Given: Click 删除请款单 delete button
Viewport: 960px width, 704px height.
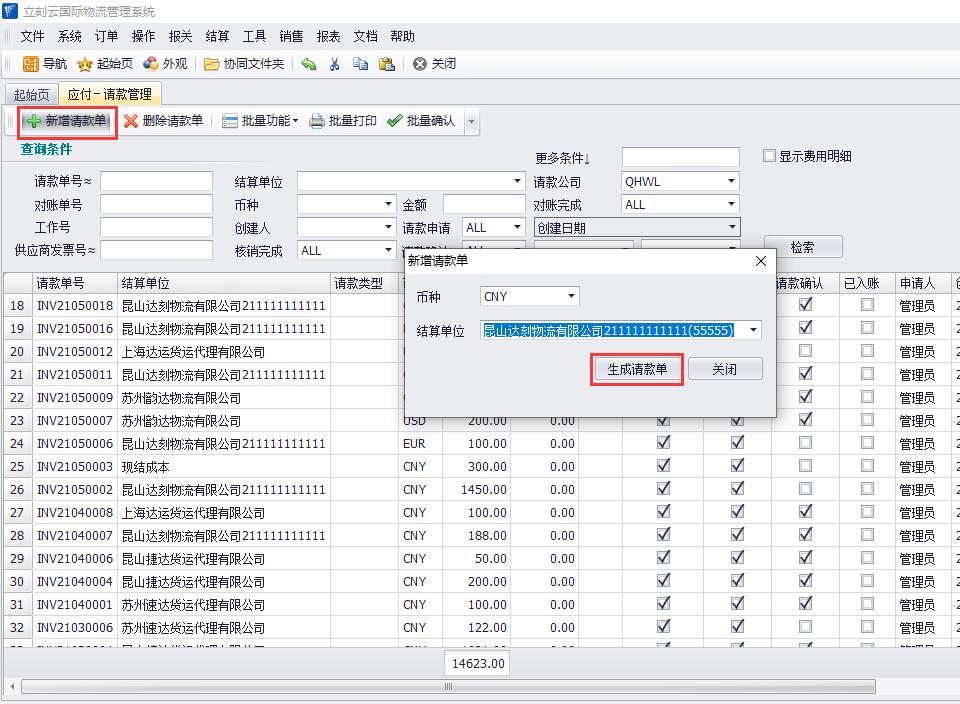Looking at the screenshot, I should tap(163, 121).
